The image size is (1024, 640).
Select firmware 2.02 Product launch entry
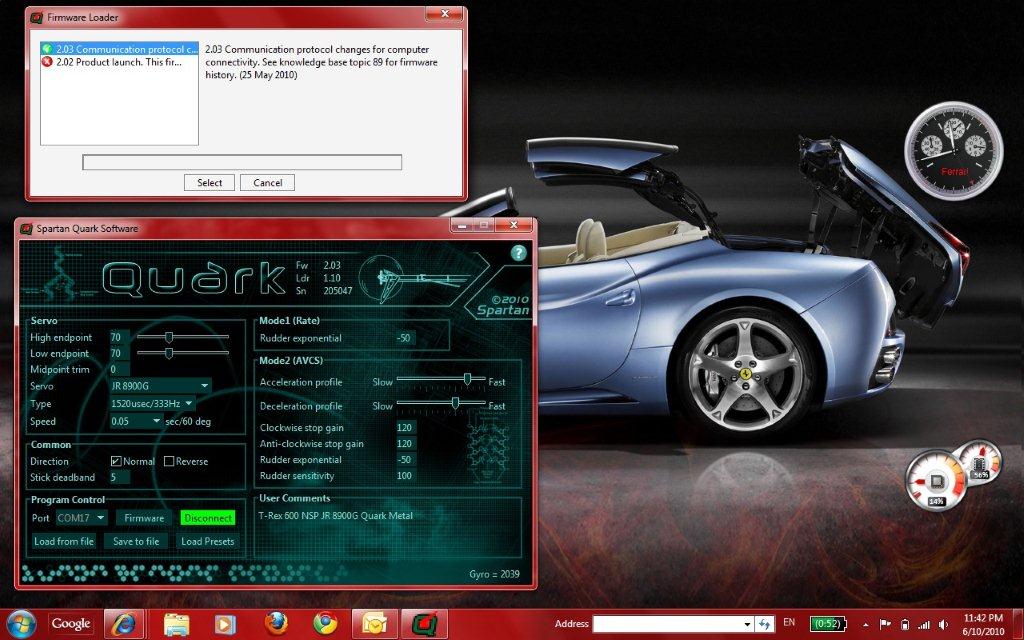(x=120, y=62)
